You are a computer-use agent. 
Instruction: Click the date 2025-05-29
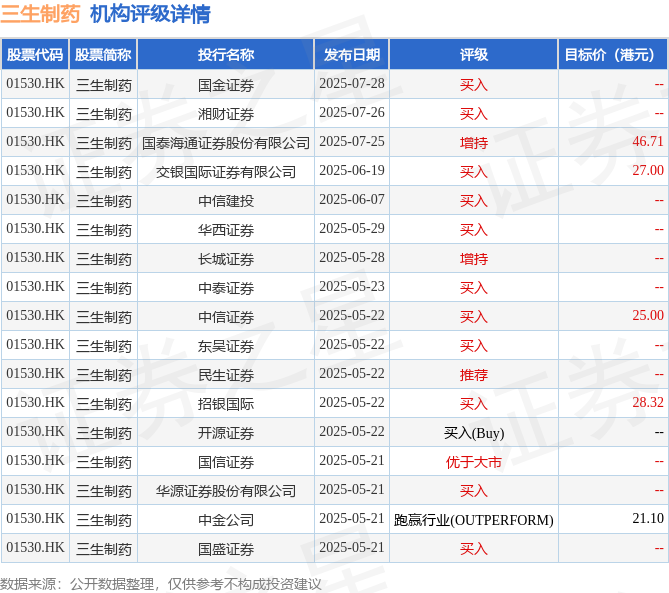[x=352, y=229]
